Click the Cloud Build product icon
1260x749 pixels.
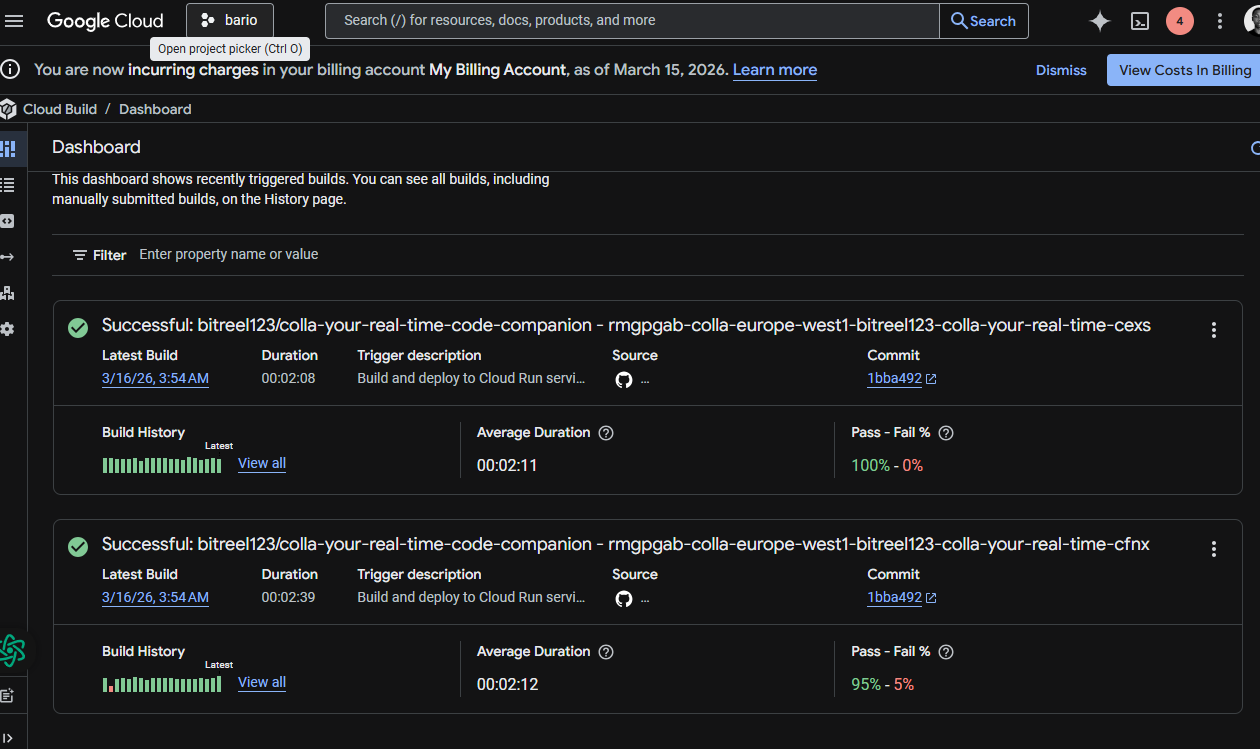click(8, 109)
